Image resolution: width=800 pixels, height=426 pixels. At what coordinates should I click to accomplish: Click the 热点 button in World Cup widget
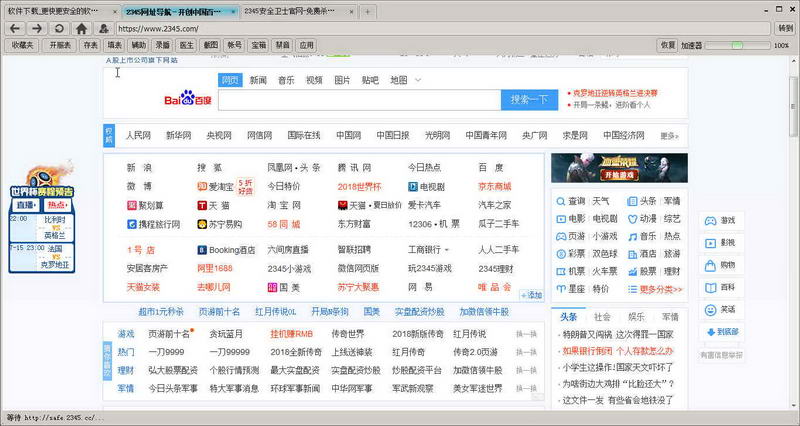[58, 205]
